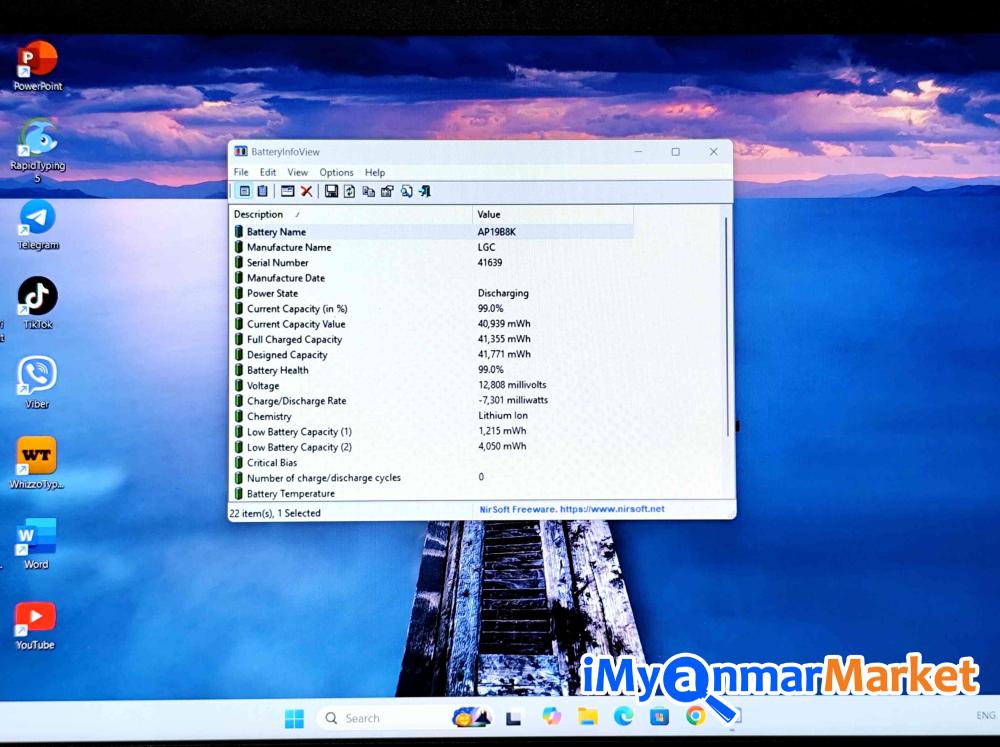
Task: Click the Show Battery Log toolbar icon
Action: (x=262, y=191)
